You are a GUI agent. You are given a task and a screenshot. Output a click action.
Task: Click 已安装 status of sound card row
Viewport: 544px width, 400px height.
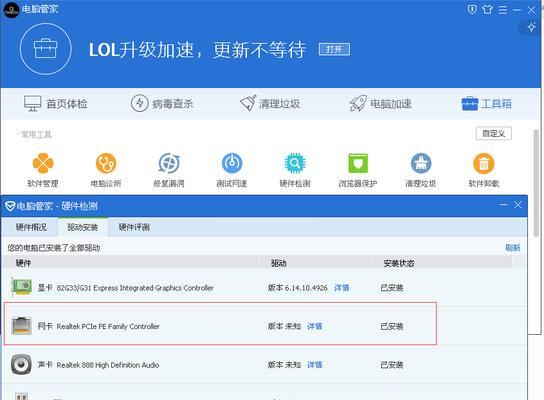392,365
